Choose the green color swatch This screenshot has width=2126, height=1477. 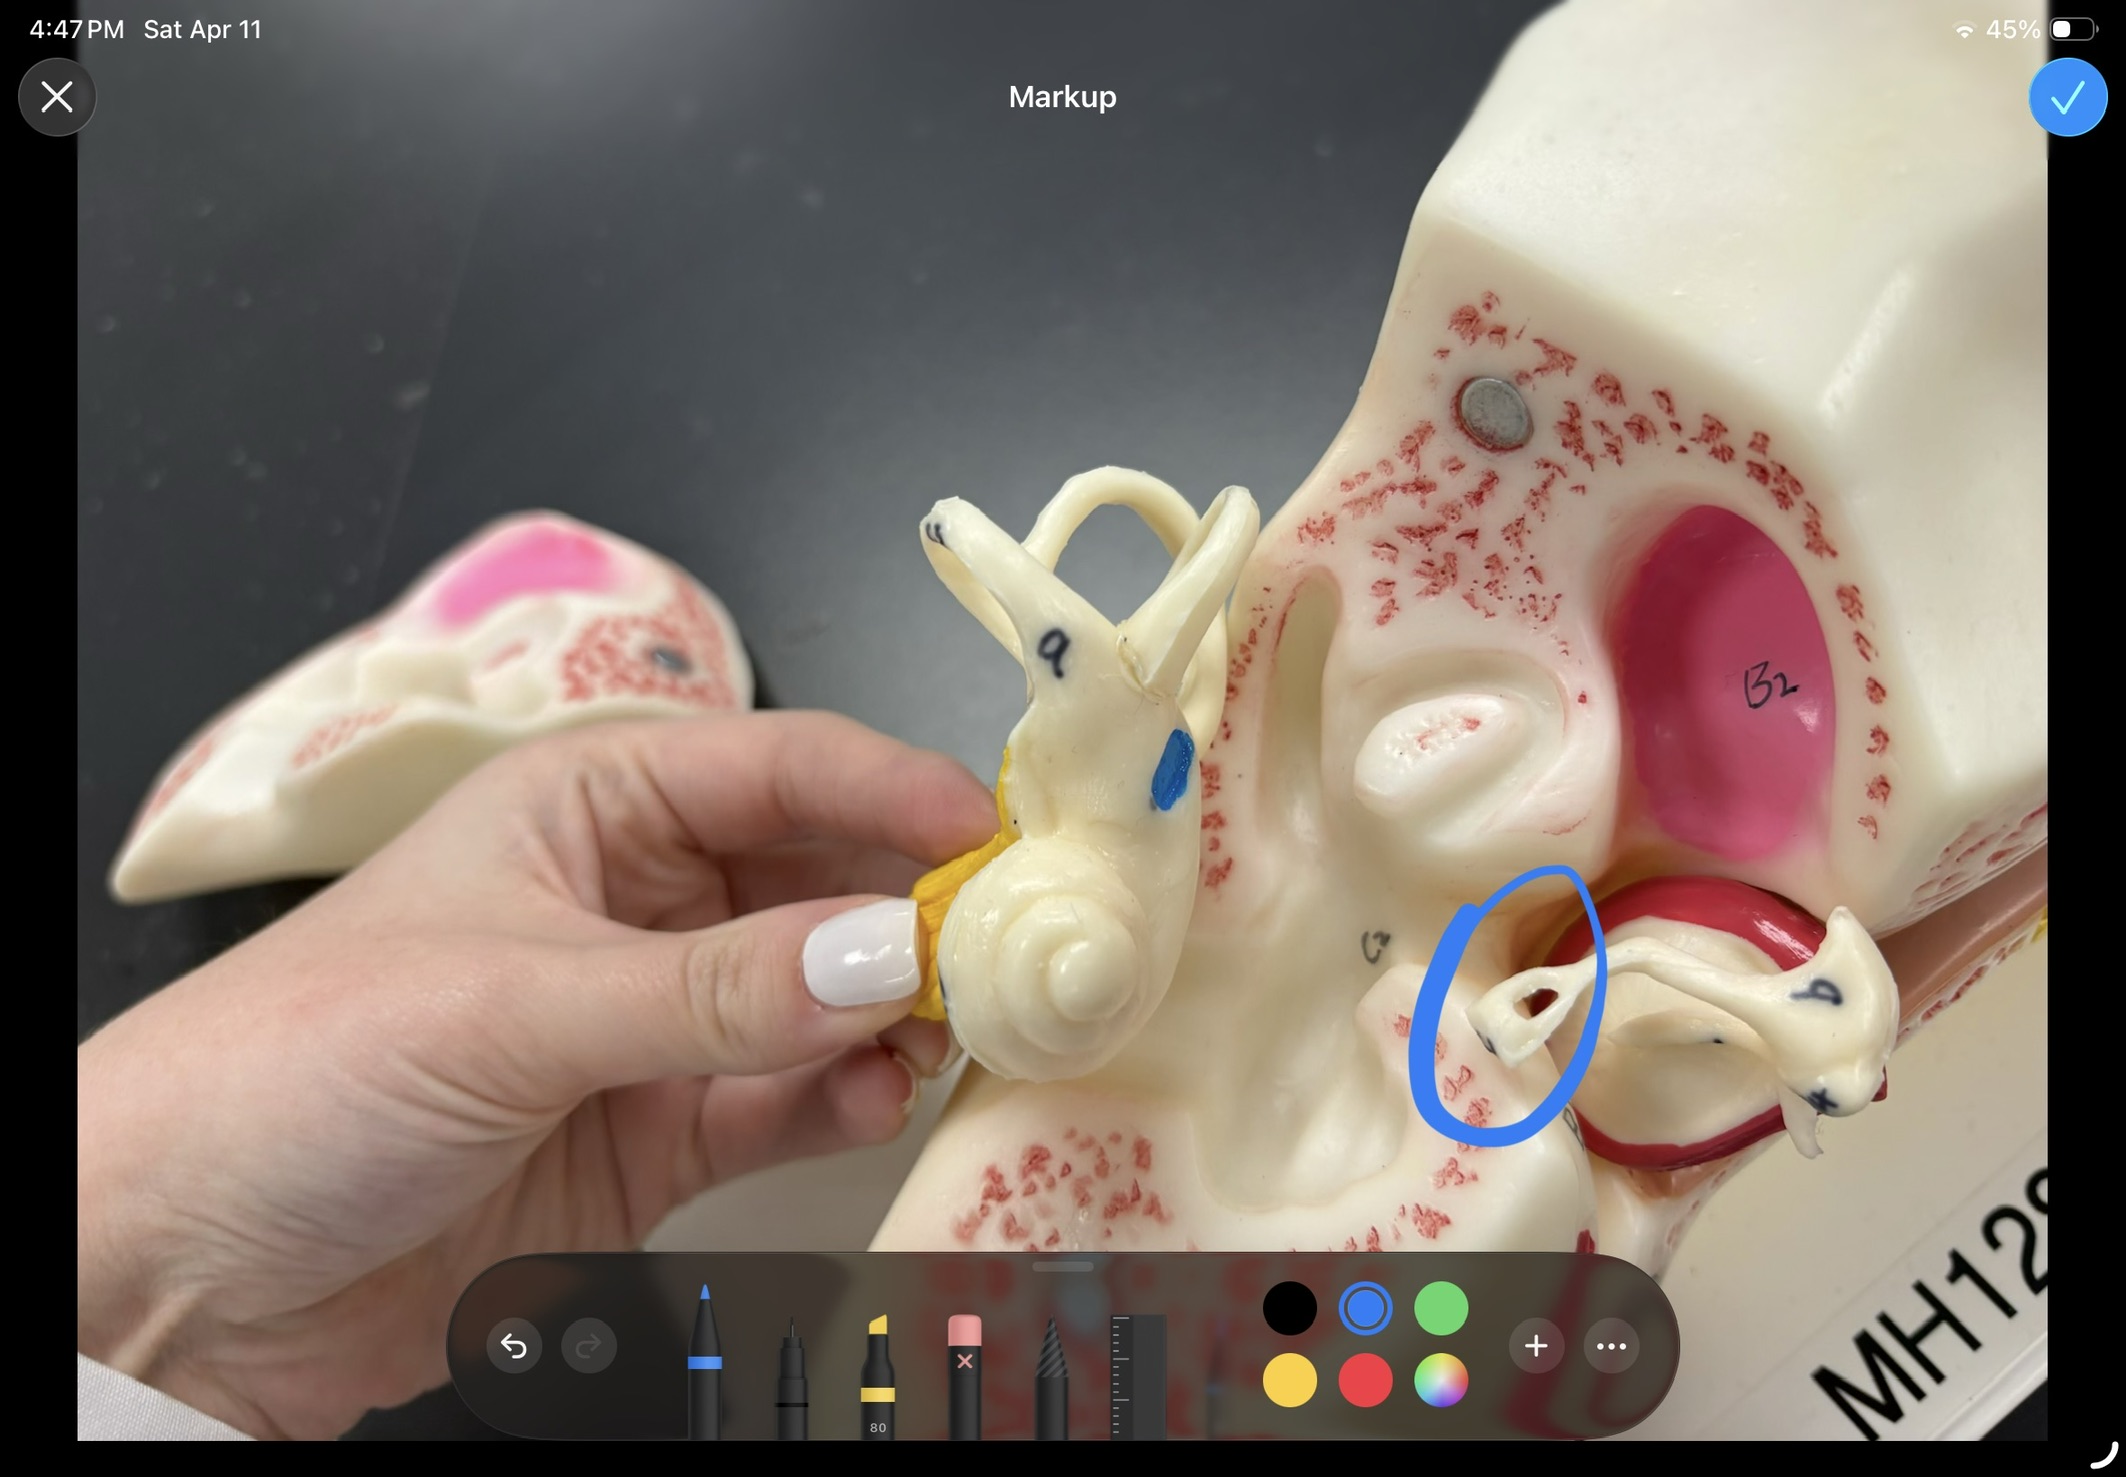click(1441, 1308)
